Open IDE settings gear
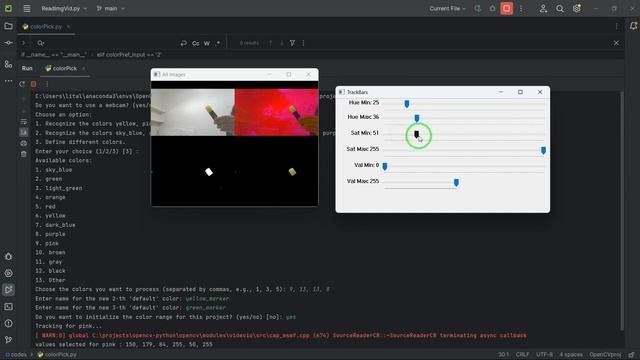The width and height of the screenshot is (640, 360). (577, 8)
